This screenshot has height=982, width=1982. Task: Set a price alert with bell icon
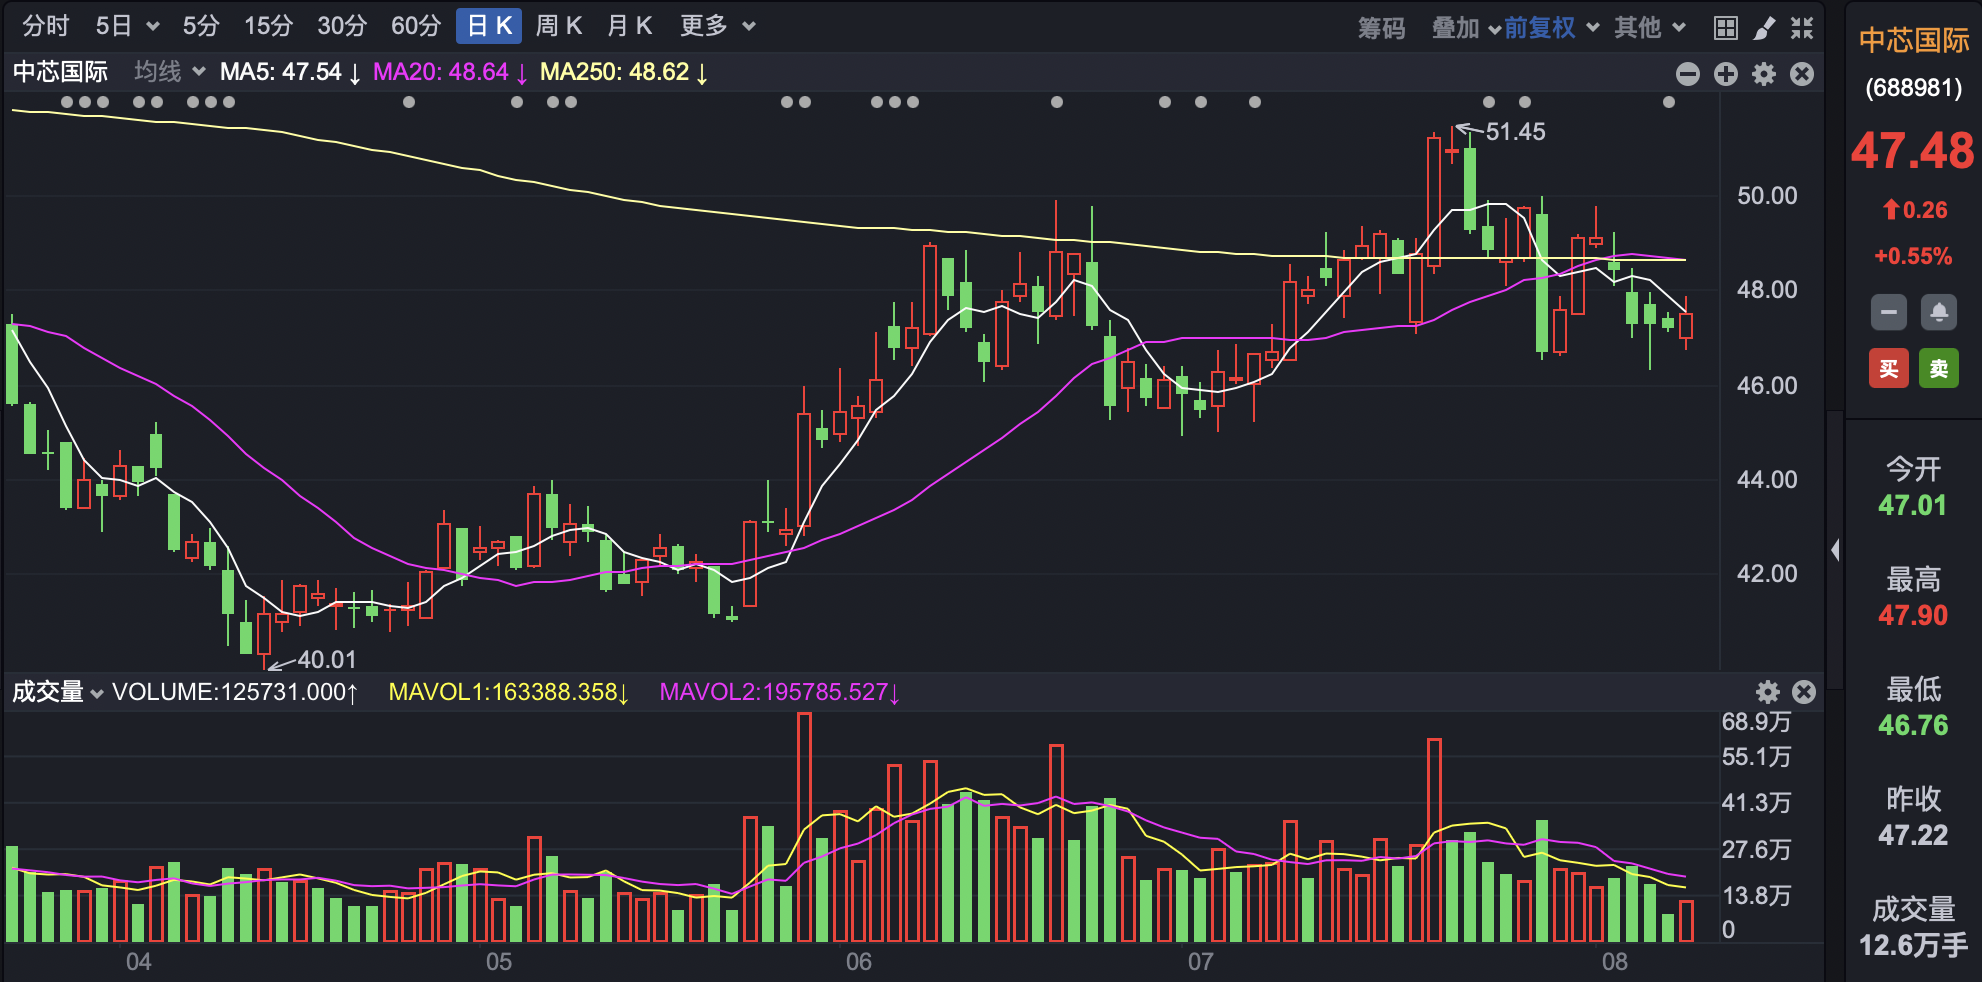[x=1939, y=313]
